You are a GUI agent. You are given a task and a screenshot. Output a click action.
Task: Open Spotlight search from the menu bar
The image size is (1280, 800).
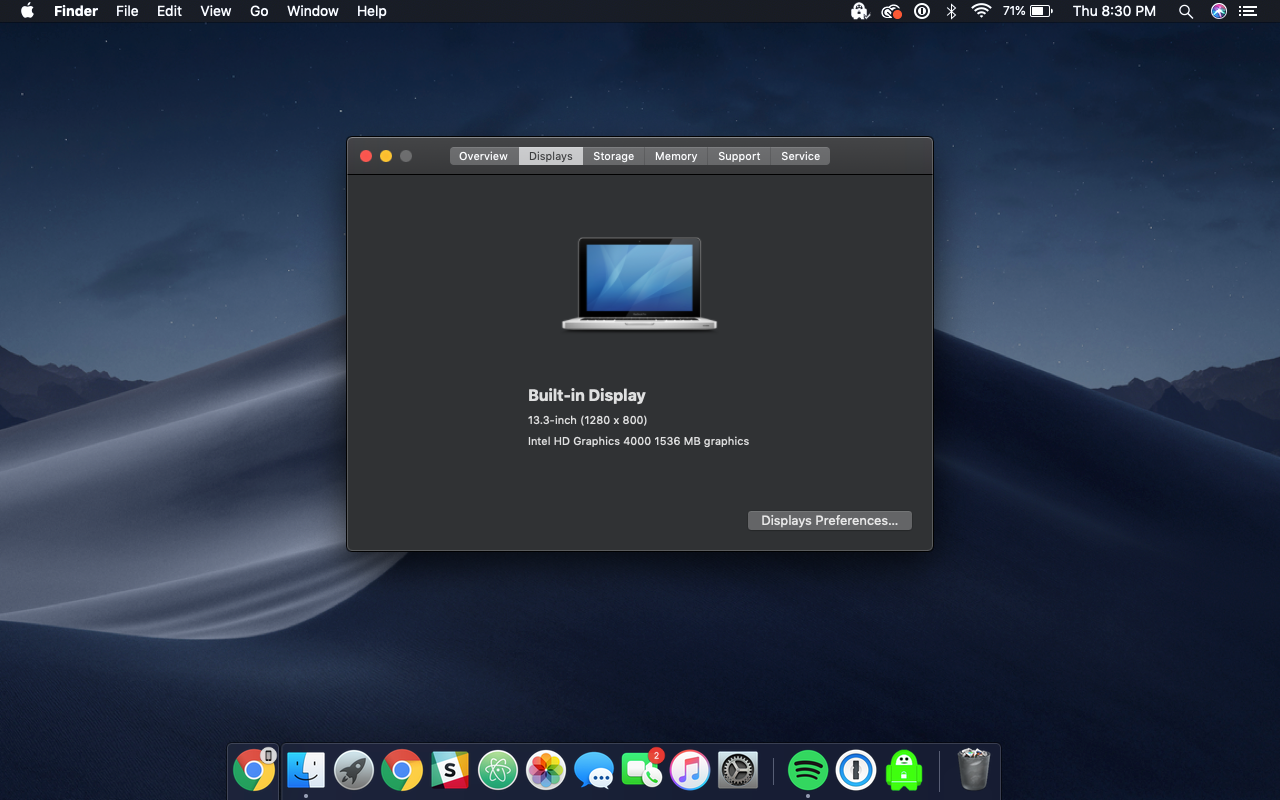(x=1186, y=11)
